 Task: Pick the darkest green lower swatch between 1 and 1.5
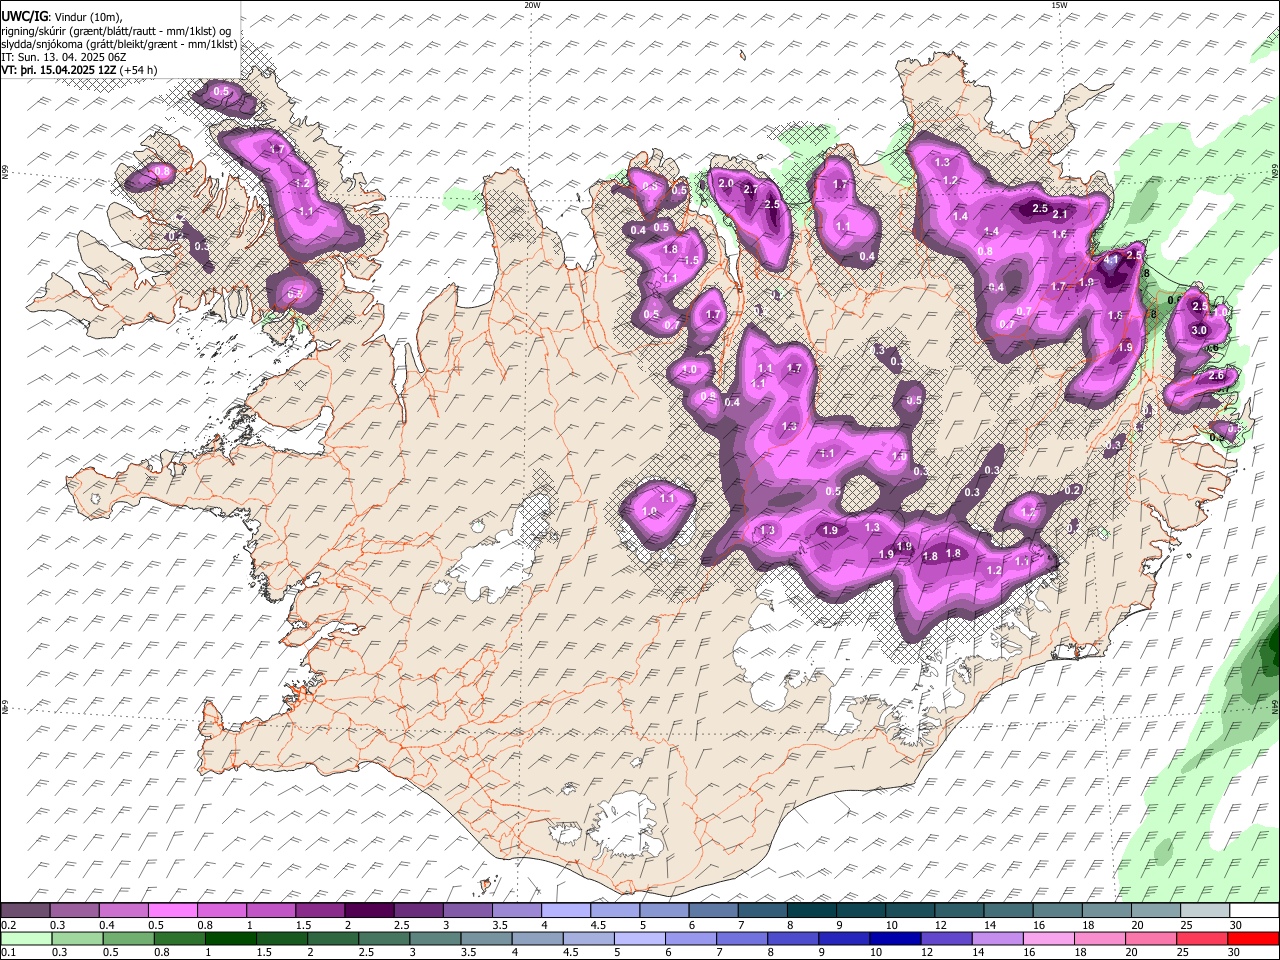pos(231,938)
